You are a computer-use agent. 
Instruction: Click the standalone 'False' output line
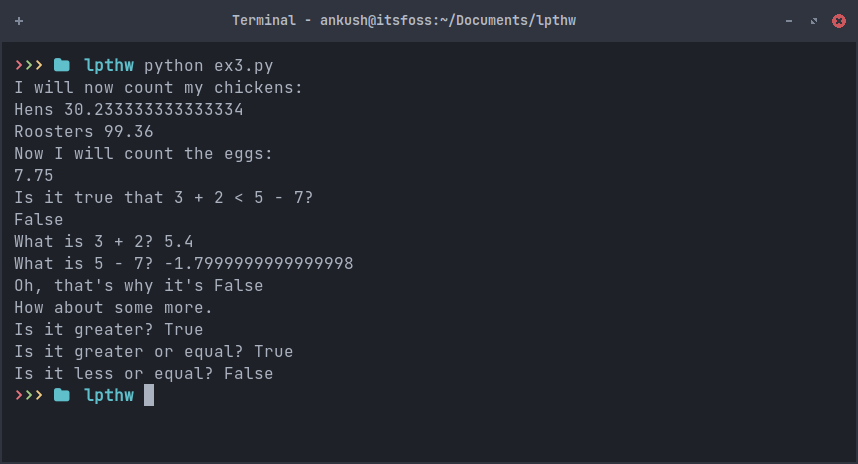(x=38, y=220)
